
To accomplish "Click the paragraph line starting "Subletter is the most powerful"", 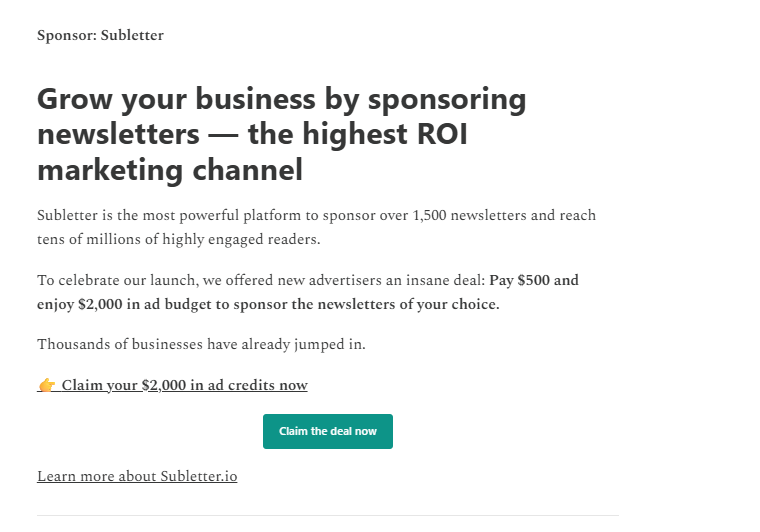I will 316,215.
